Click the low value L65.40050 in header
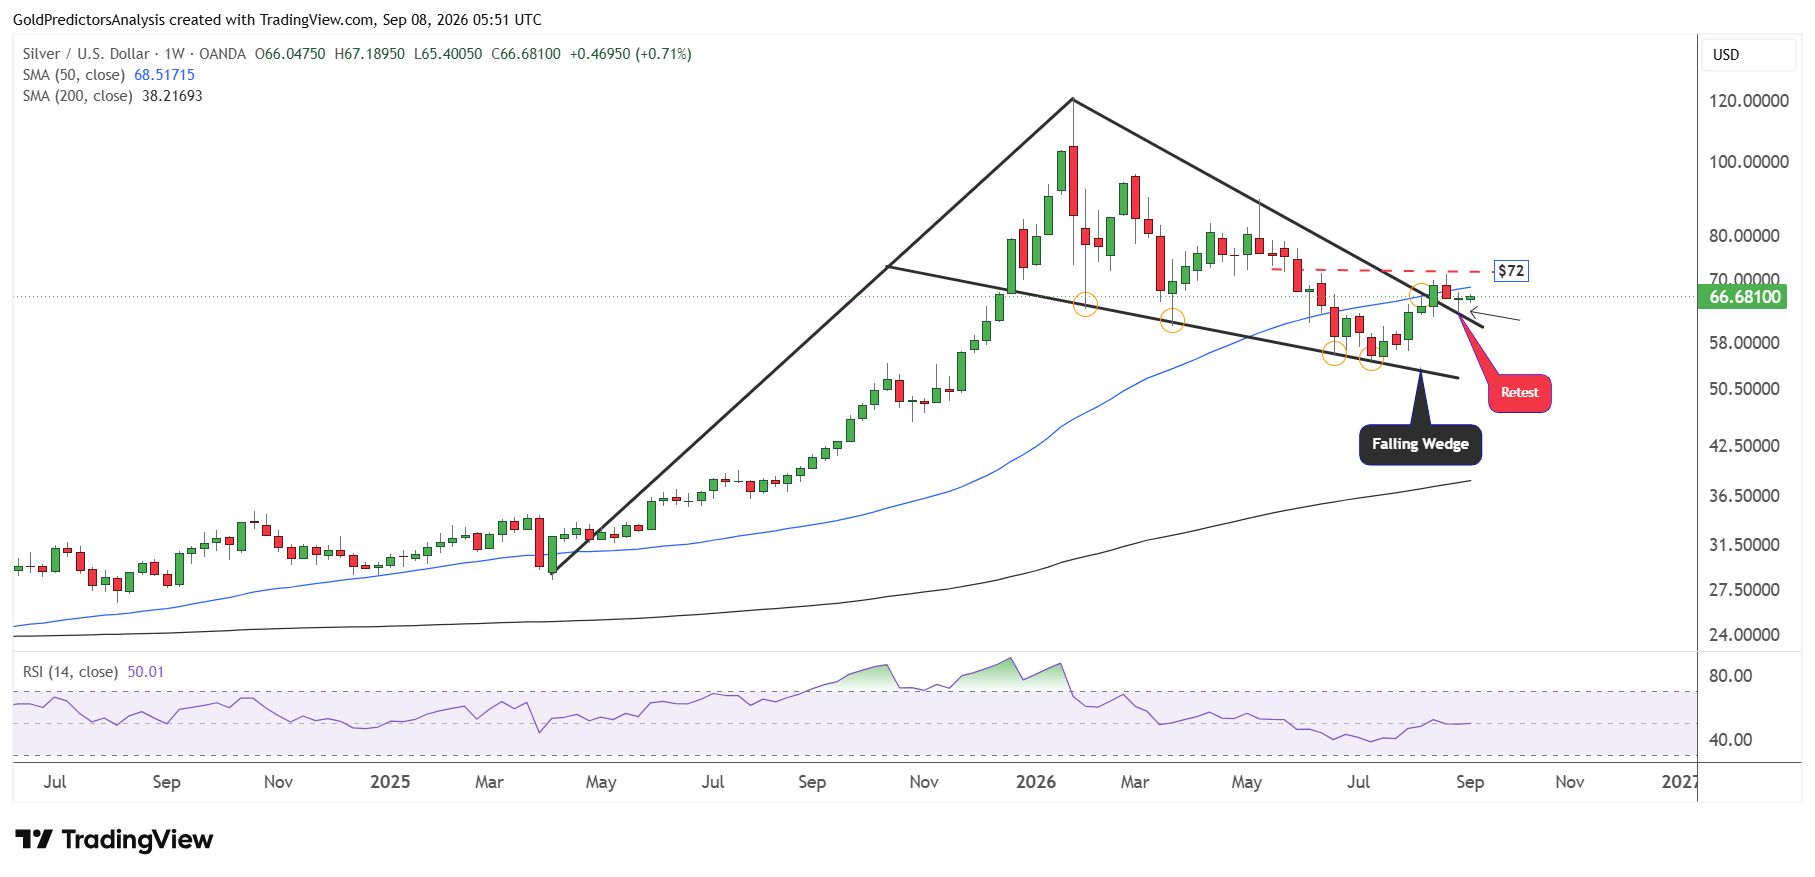The height and width of the screenshot is (877, 1815). (448, 54)
